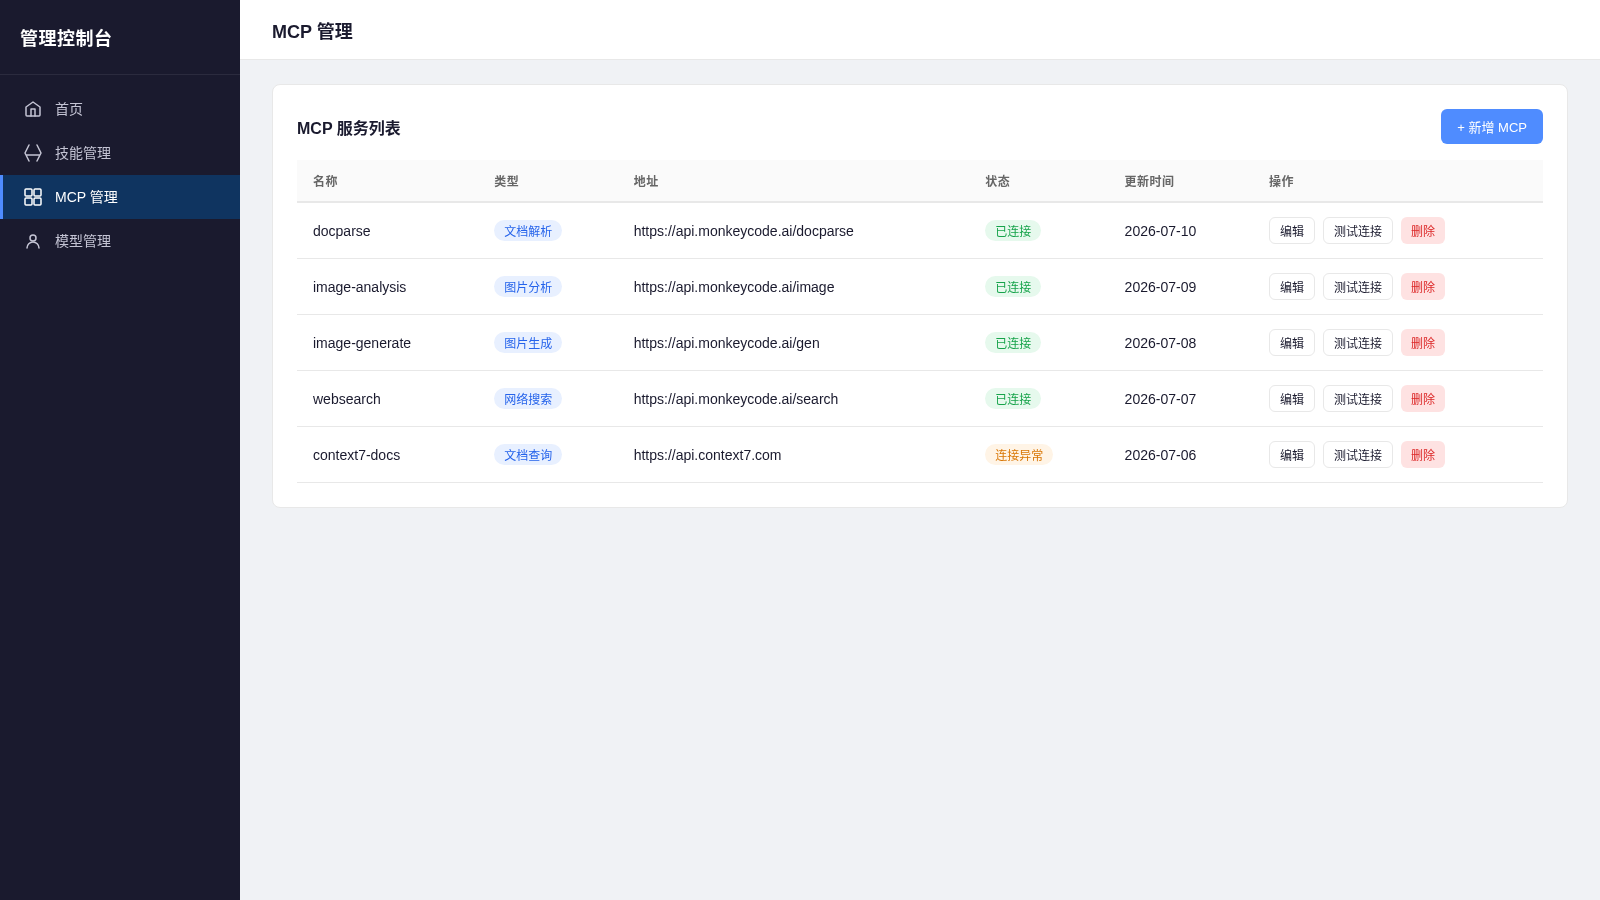This screenshot has height=900, width=1600.
Task: Open 技能管理 menu item
Action: coord(120,153)
